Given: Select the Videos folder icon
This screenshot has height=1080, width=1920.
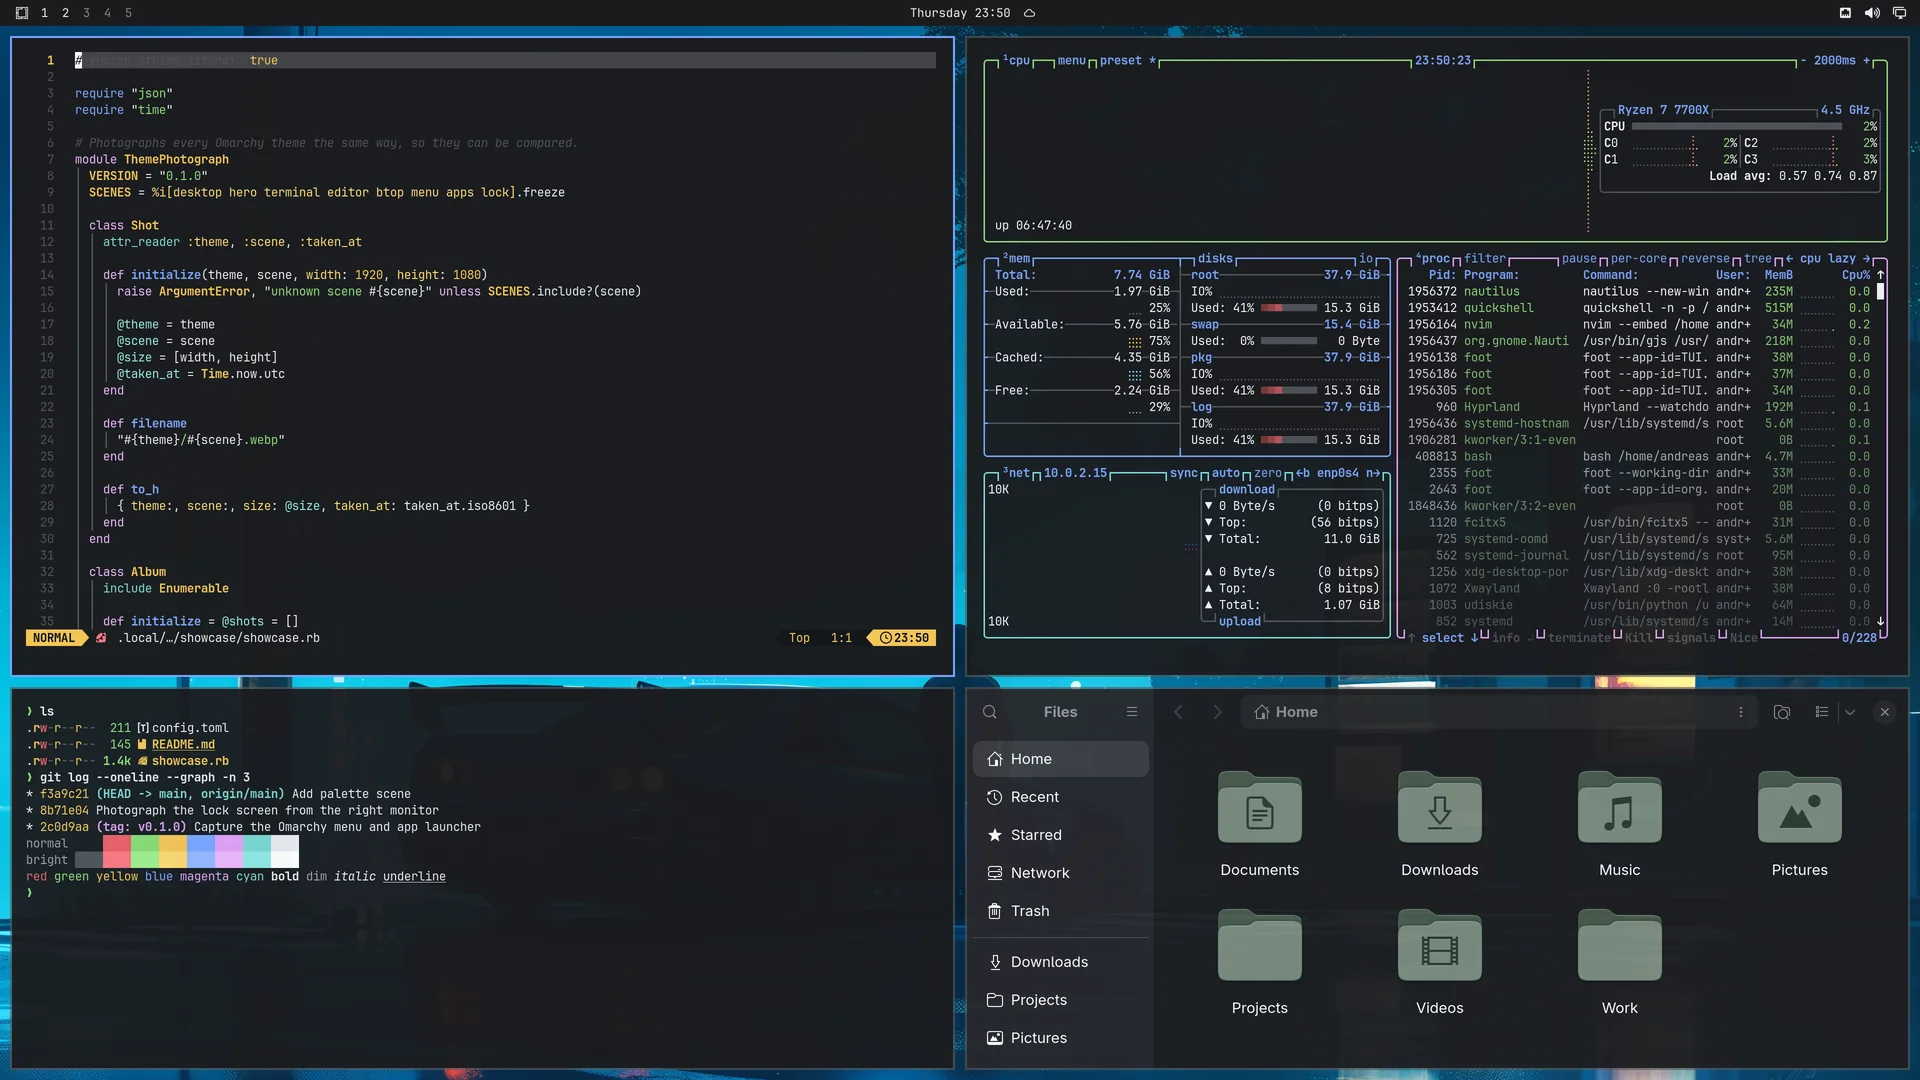Looking at the screenshot, I should [x=1440, y=946].
